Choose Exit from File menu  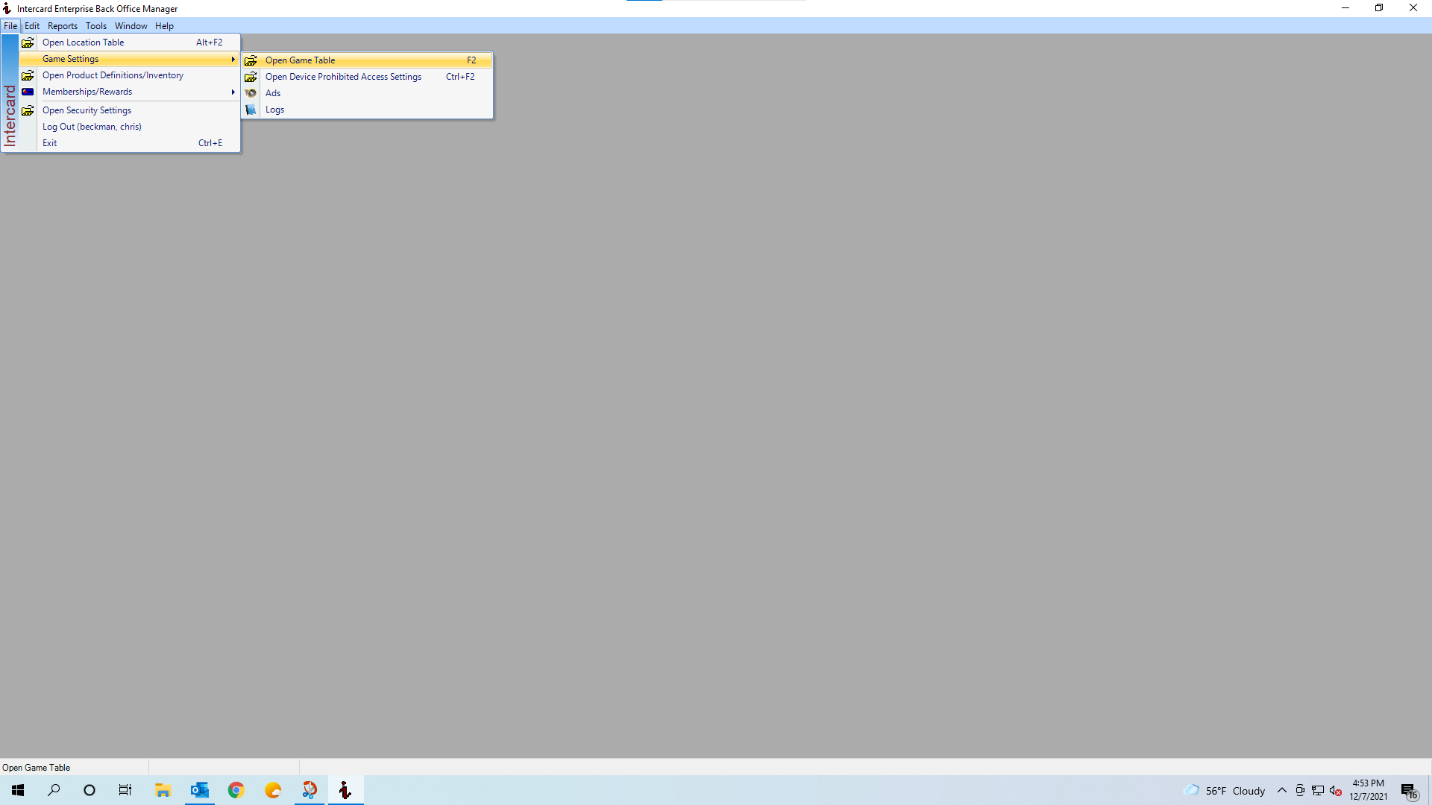130,143
